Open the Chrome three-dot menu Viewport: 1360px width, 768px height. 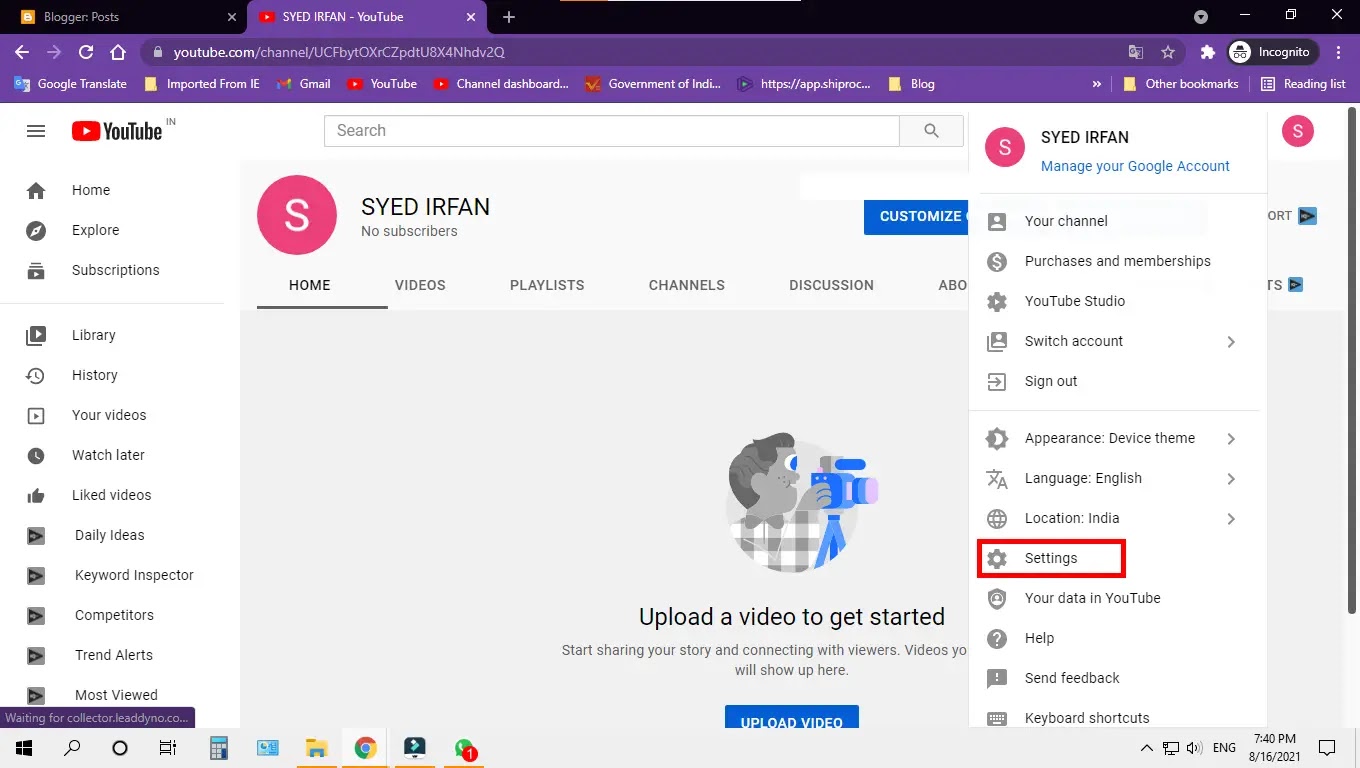click(x=1338, y=52)
